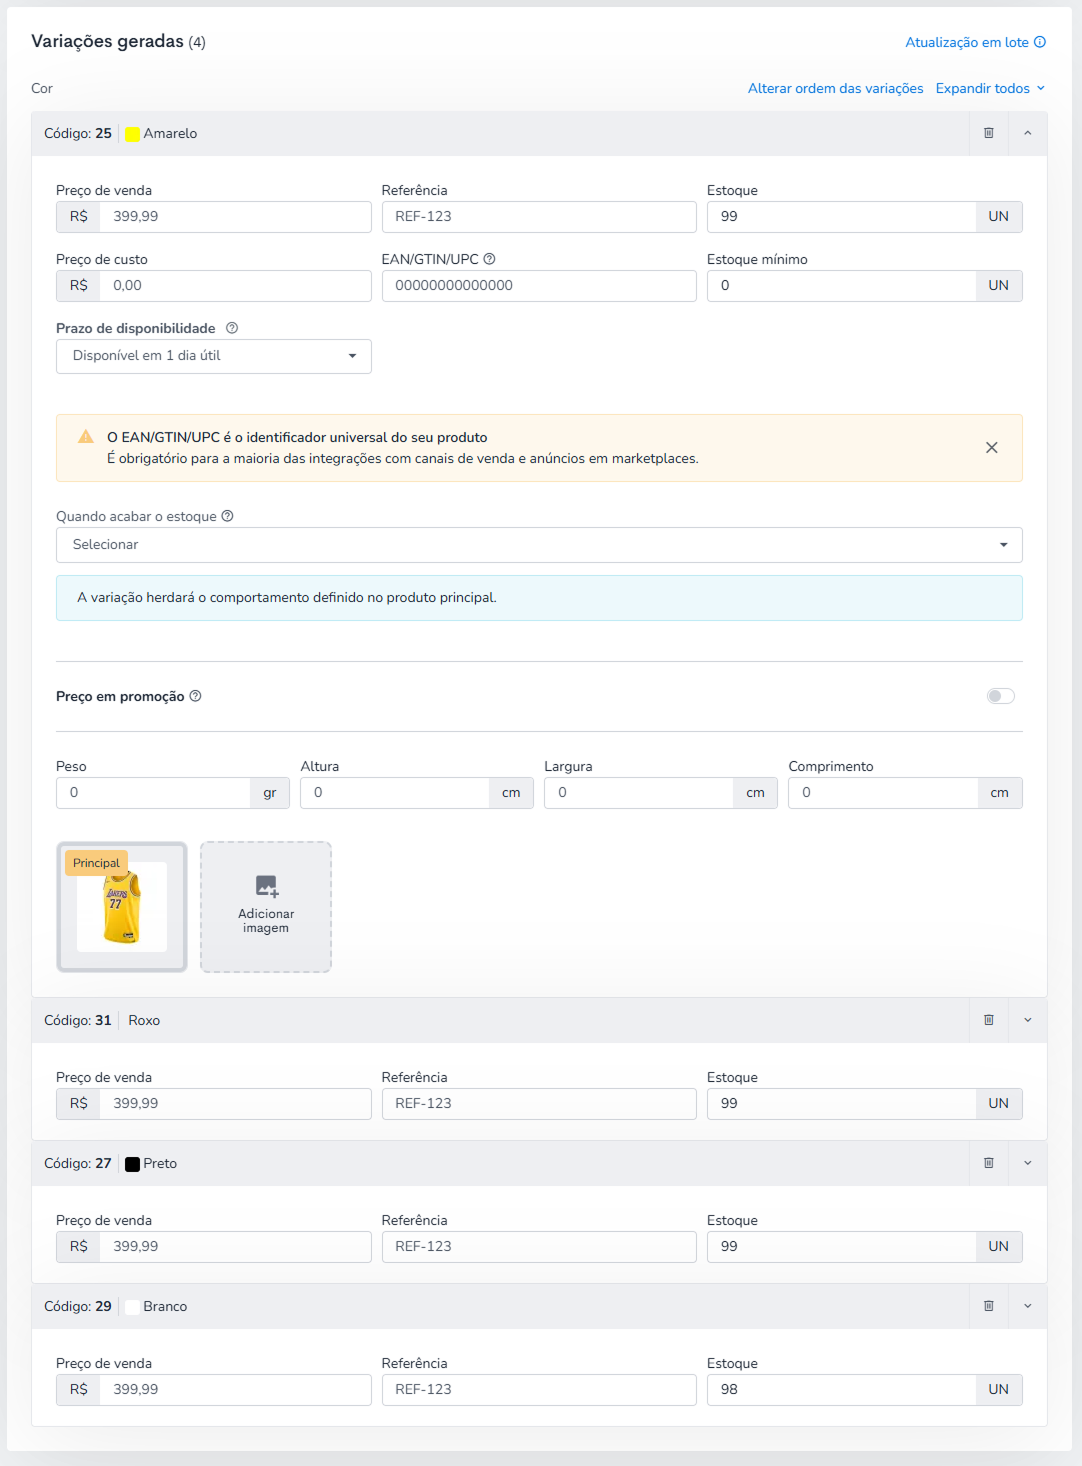This screenshot has height=1466, width=1082.
Task: Click help icon beside Quando acabar o estoque
Action: pyautogui.click(x=227, y=516)
